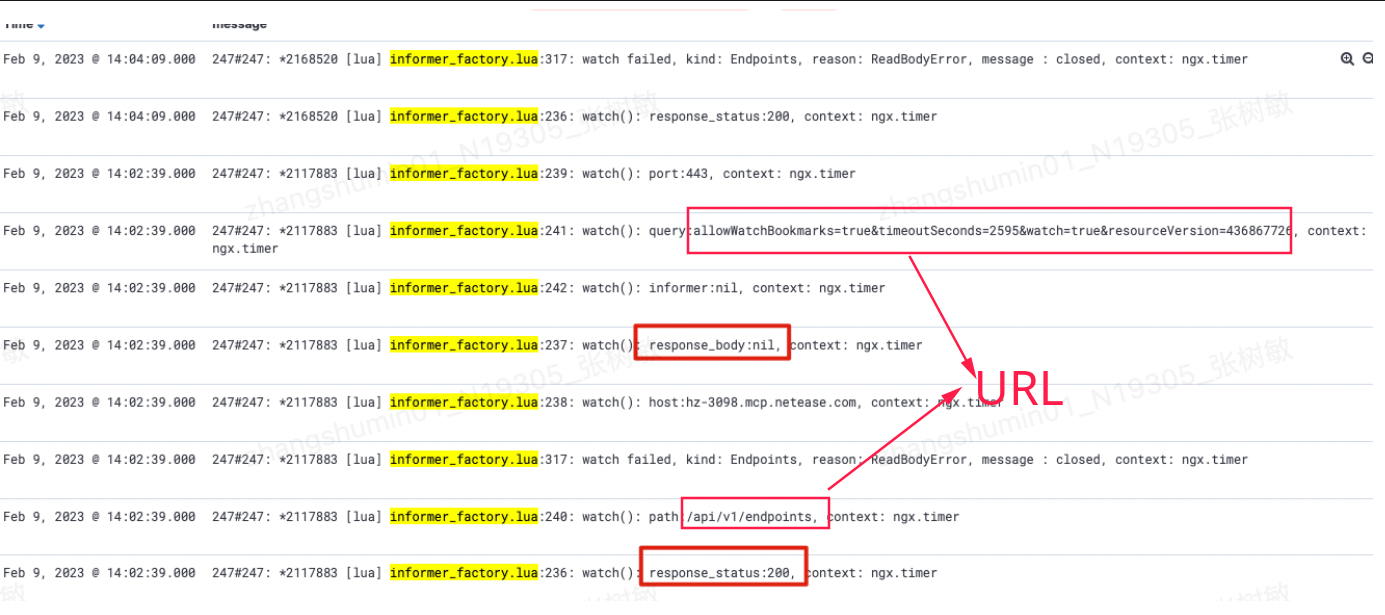This screenshot has width=1385, height=615.
Task: Select the boxed response_status:200 value
Action: click(724, 572)
